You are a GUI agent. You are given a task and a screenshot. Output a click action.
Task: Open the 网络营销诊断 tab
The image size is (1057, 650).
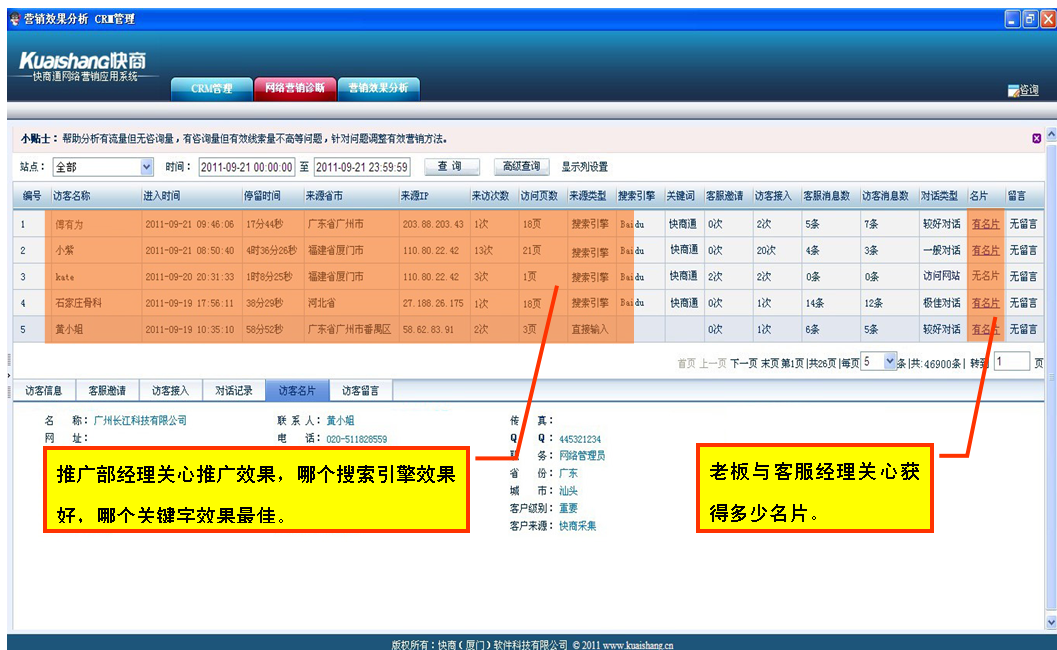click(x=294, y=89)
